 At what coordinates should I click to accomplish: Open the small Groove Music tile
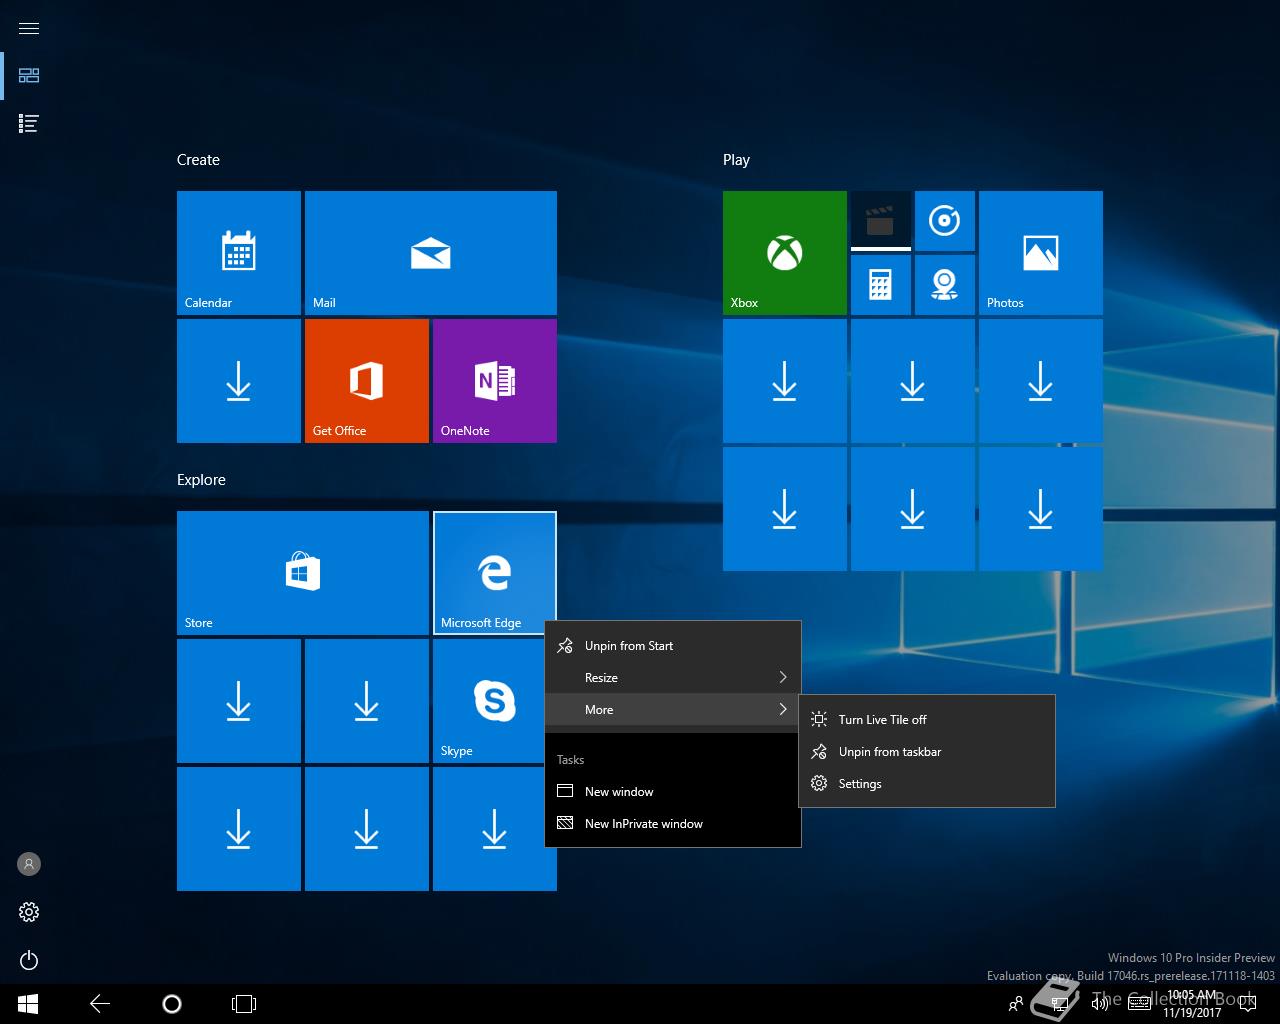click(945, 221)
